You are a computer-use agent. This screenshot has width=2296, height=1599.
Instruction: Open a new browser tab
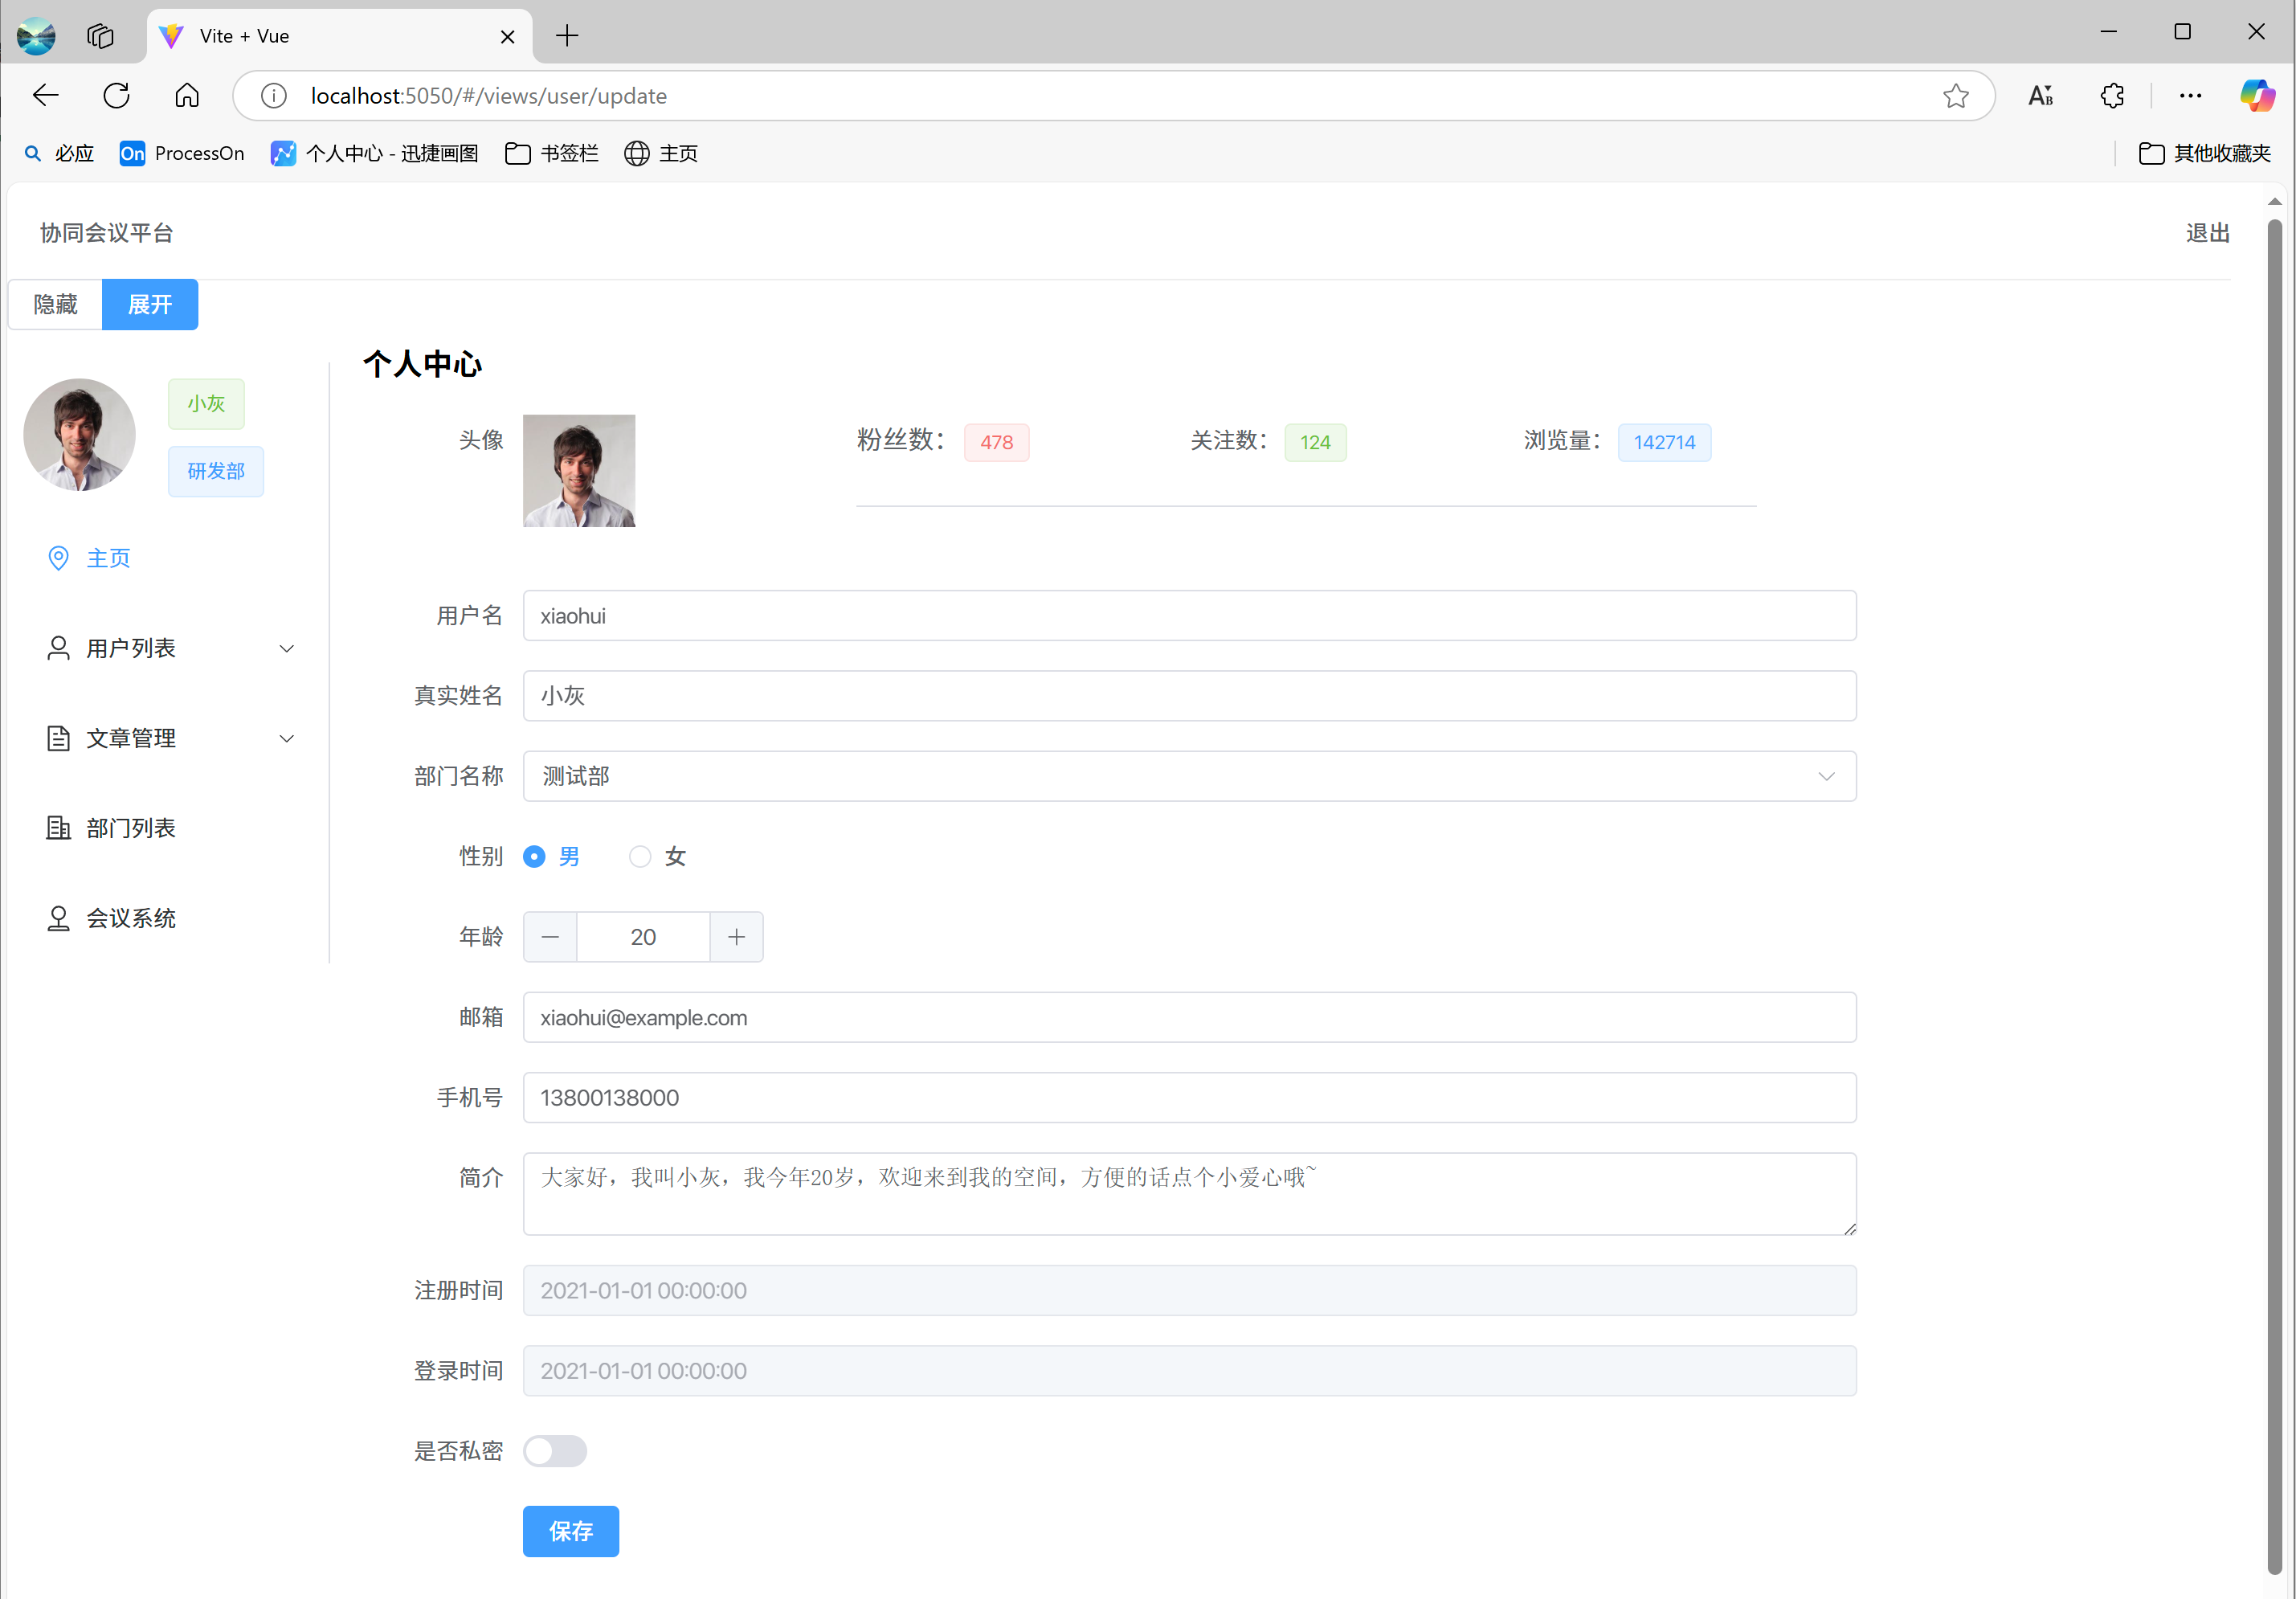[x=567, y=36]
